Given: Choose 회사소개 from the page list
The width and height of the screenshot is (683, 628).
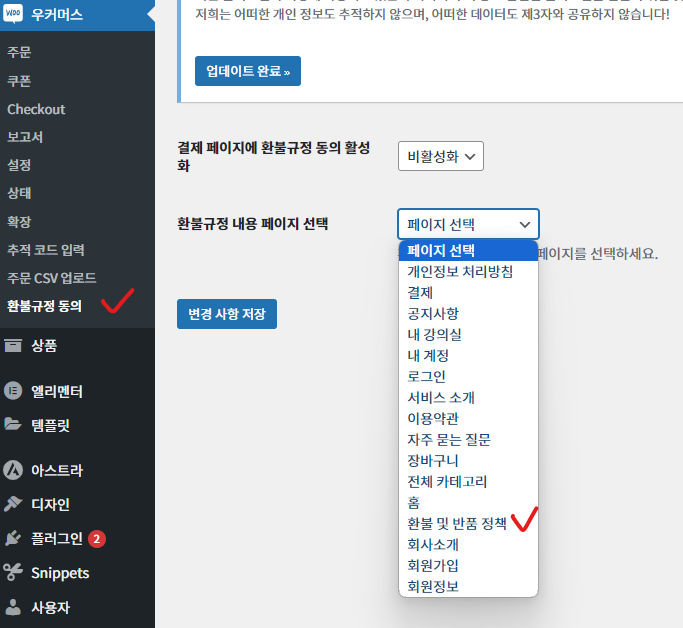Looking at the screenshot, I should point(468,544).
